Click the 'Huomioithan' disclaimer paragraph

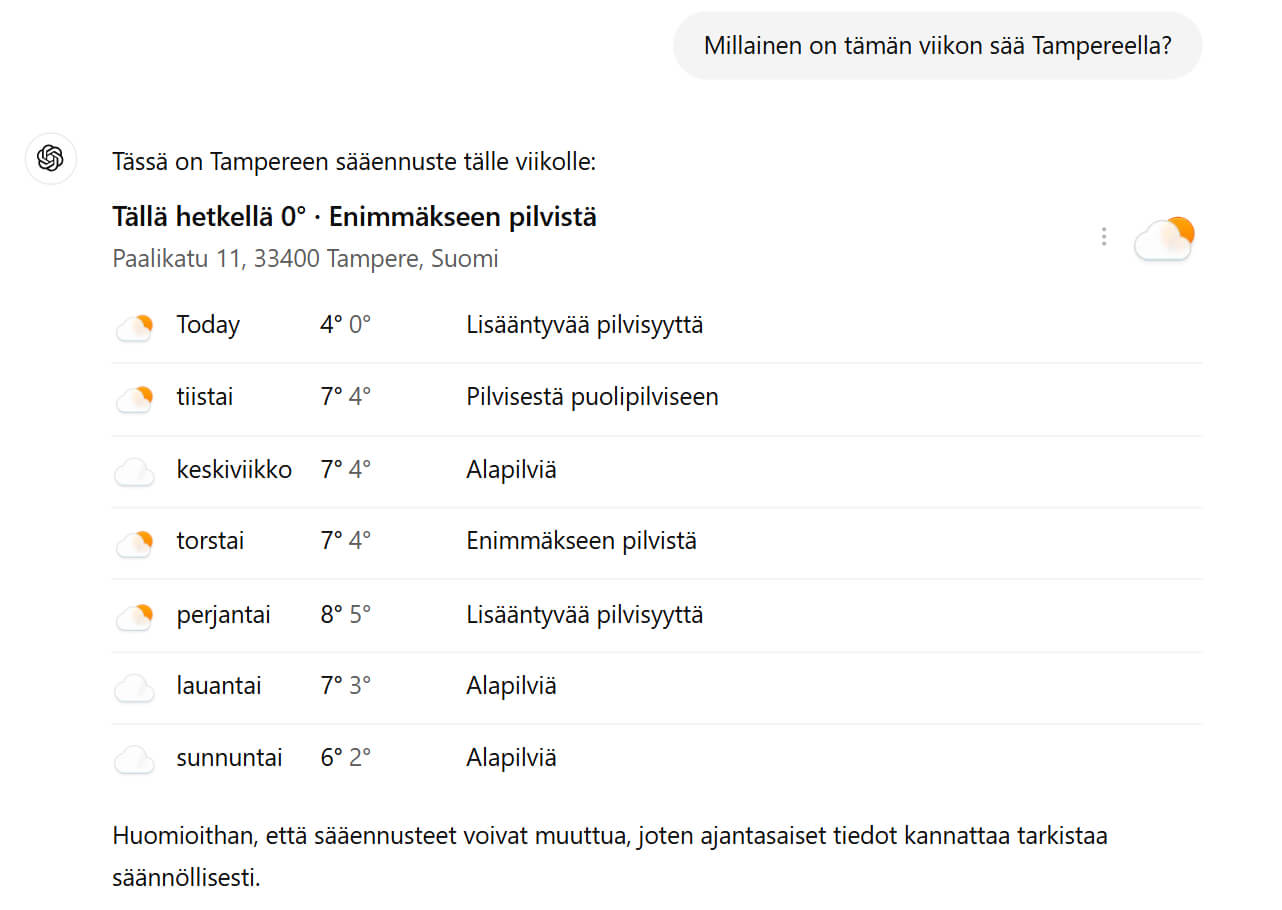[610, 857]
